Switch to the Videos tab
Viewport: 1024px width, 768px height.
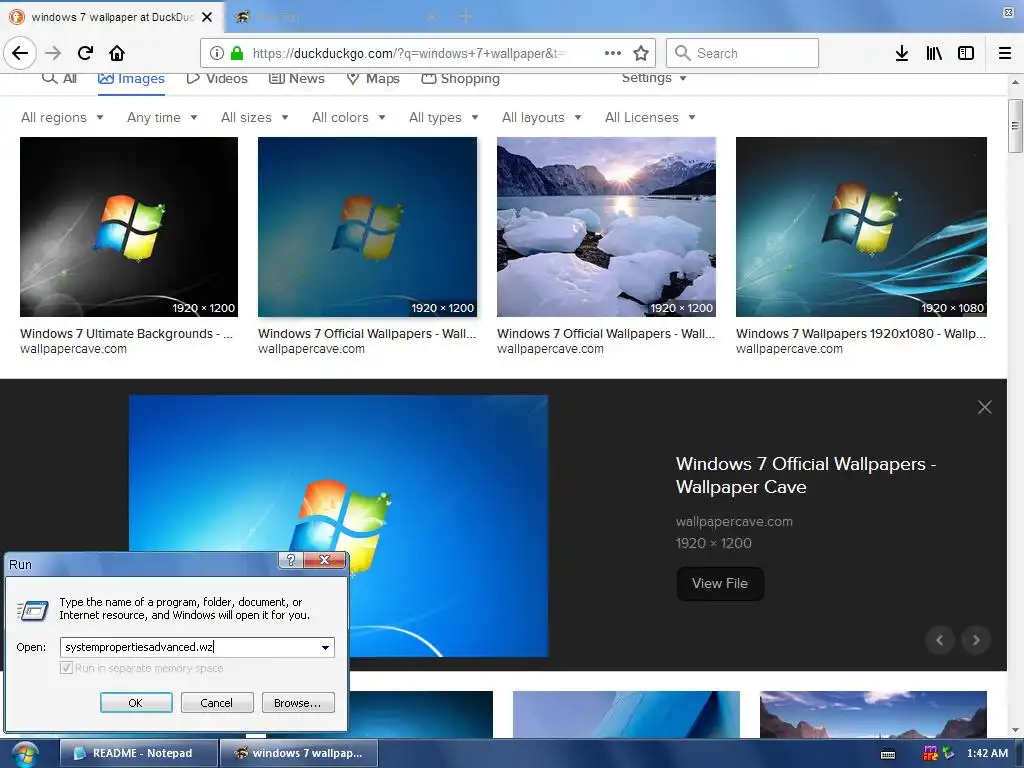(x=217, y=78)
